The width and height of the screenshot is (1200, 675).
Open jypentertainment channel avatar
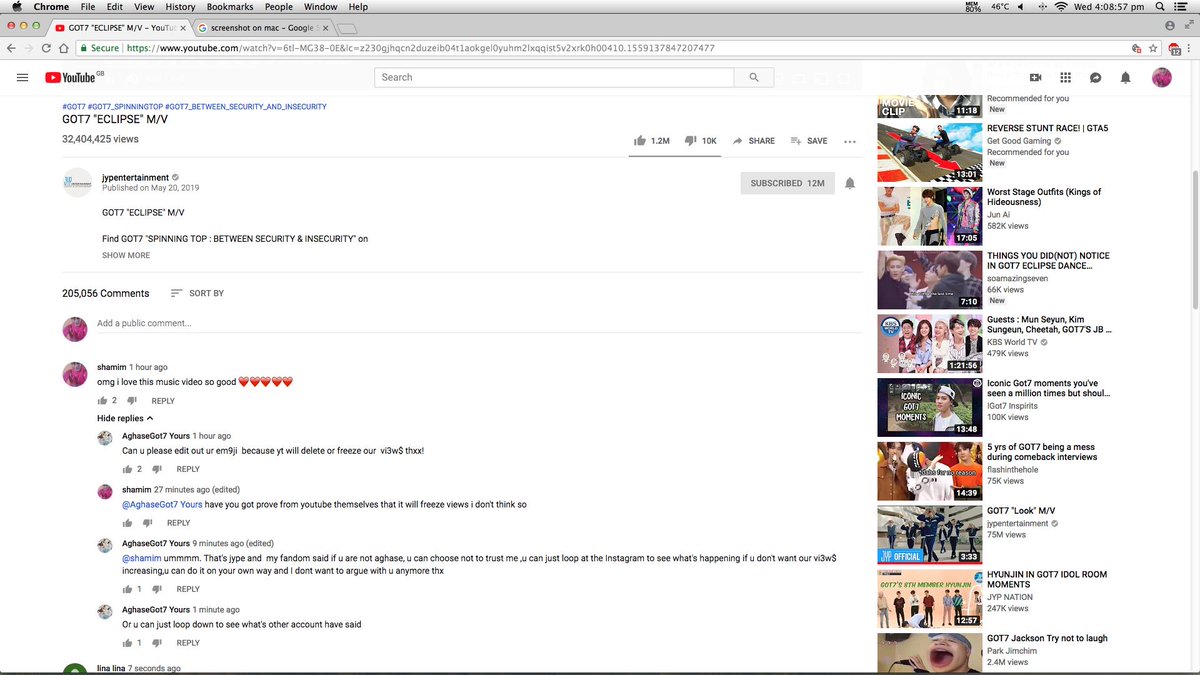point(77,182)
